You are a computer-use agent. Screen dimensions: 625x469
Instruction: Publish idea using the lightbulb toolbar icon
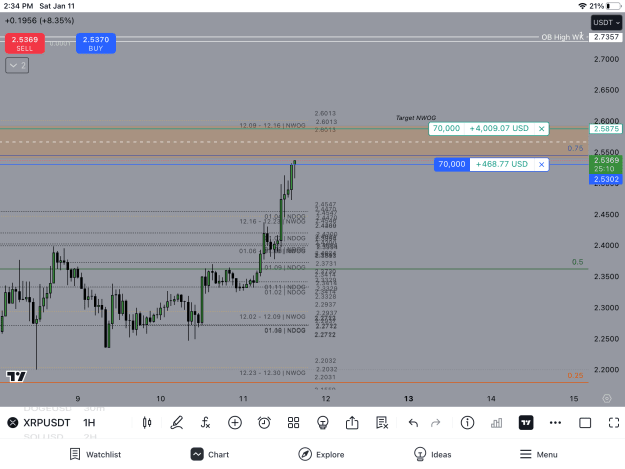[x=322, y=423]
